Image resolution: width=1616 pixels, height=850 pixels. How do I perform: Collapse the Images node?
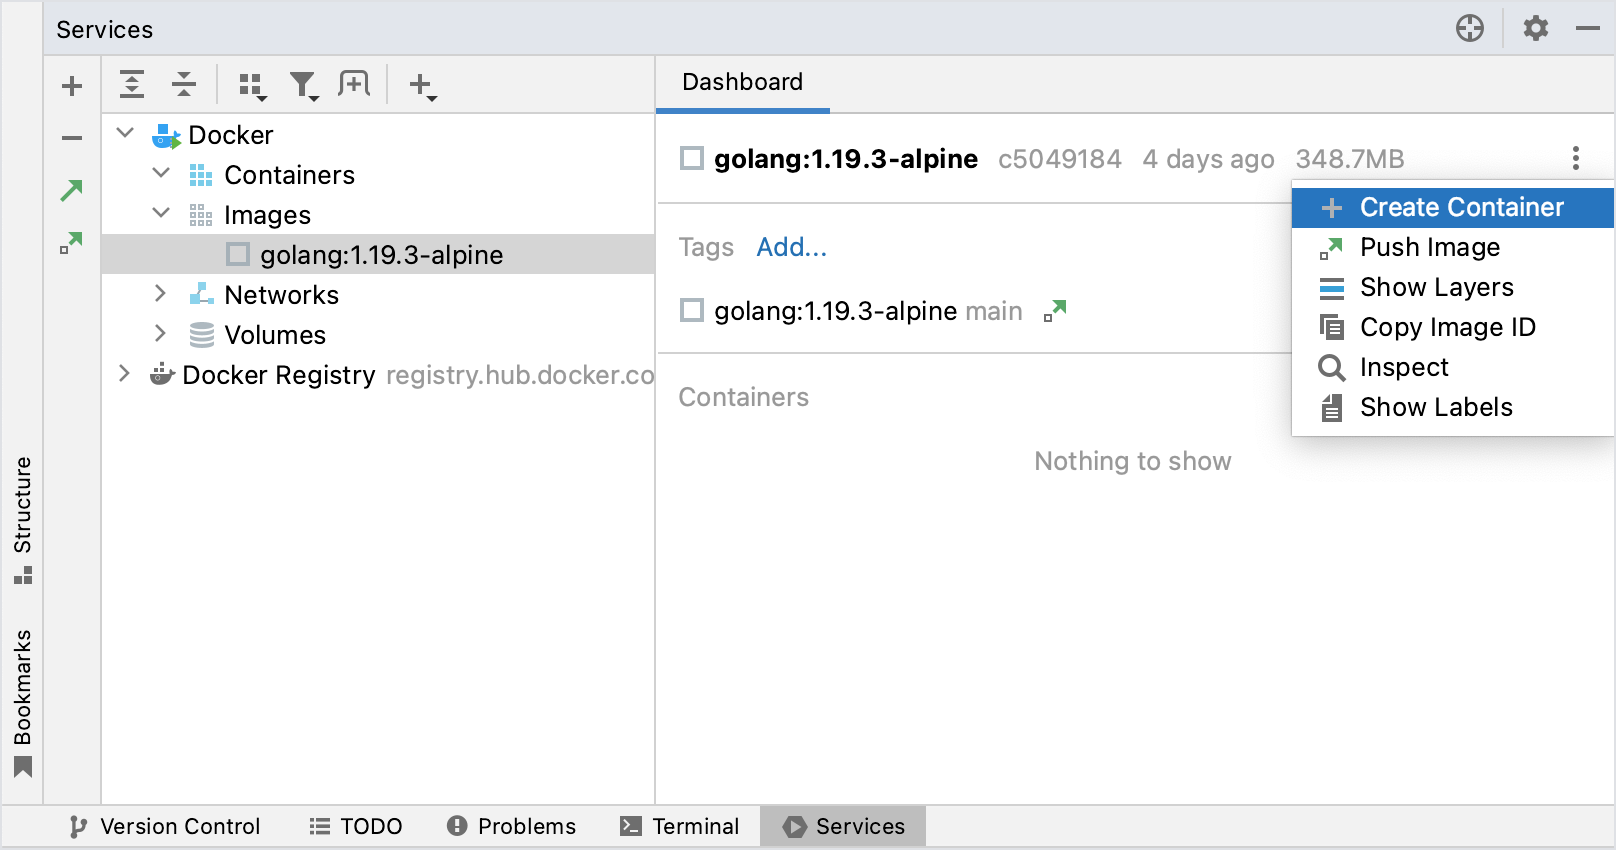pos(161,213)
